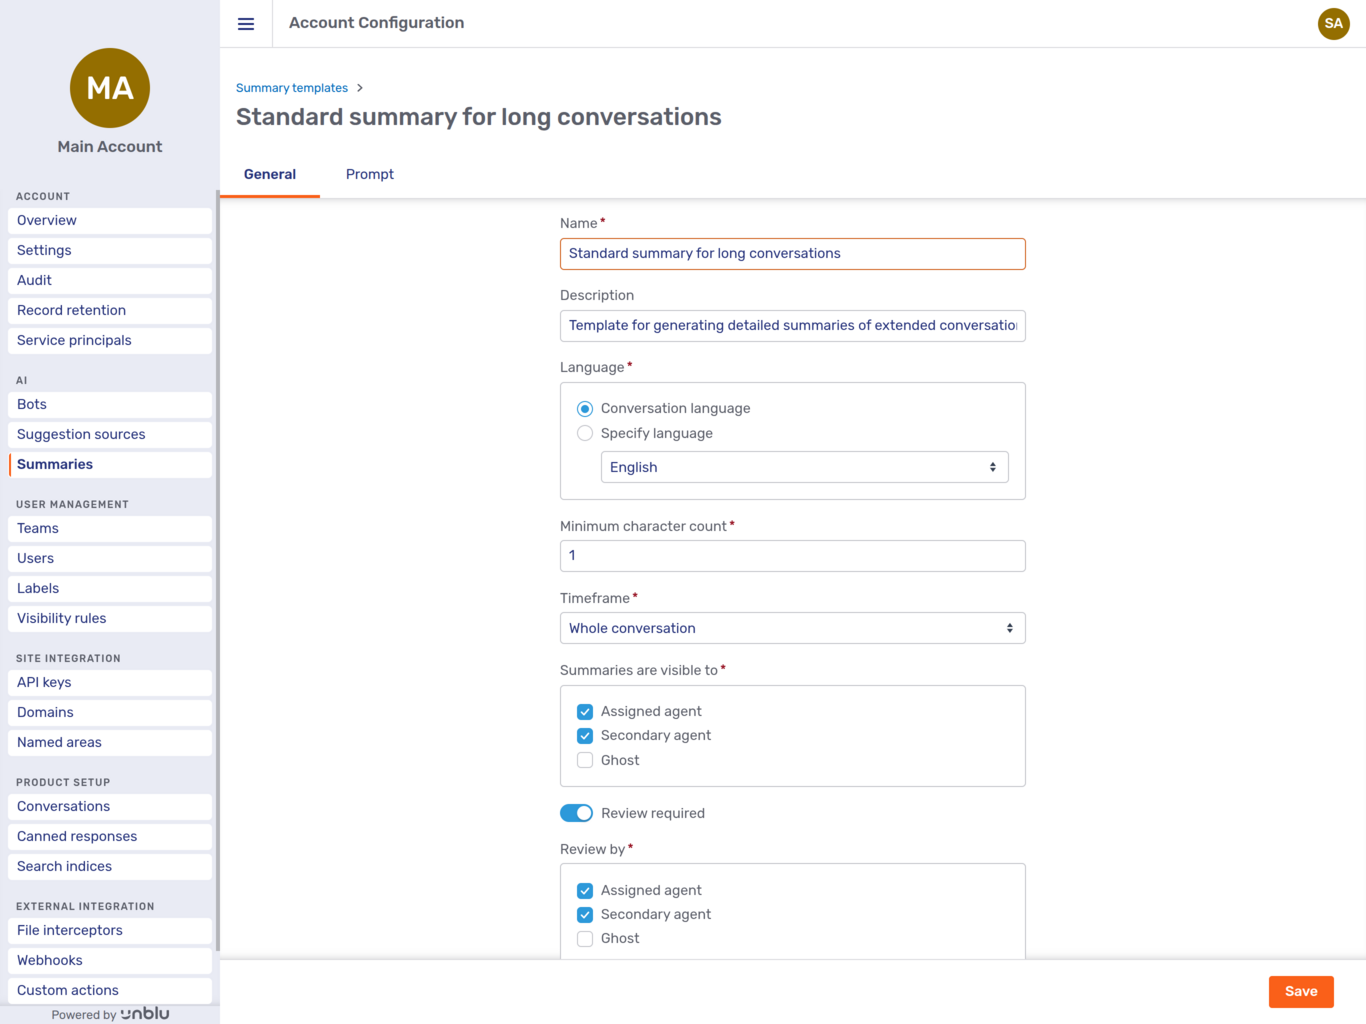The image size is (1366, 1024).
Task: Click the unblu logo in sidebar footer
Action: click(145, 1013)
